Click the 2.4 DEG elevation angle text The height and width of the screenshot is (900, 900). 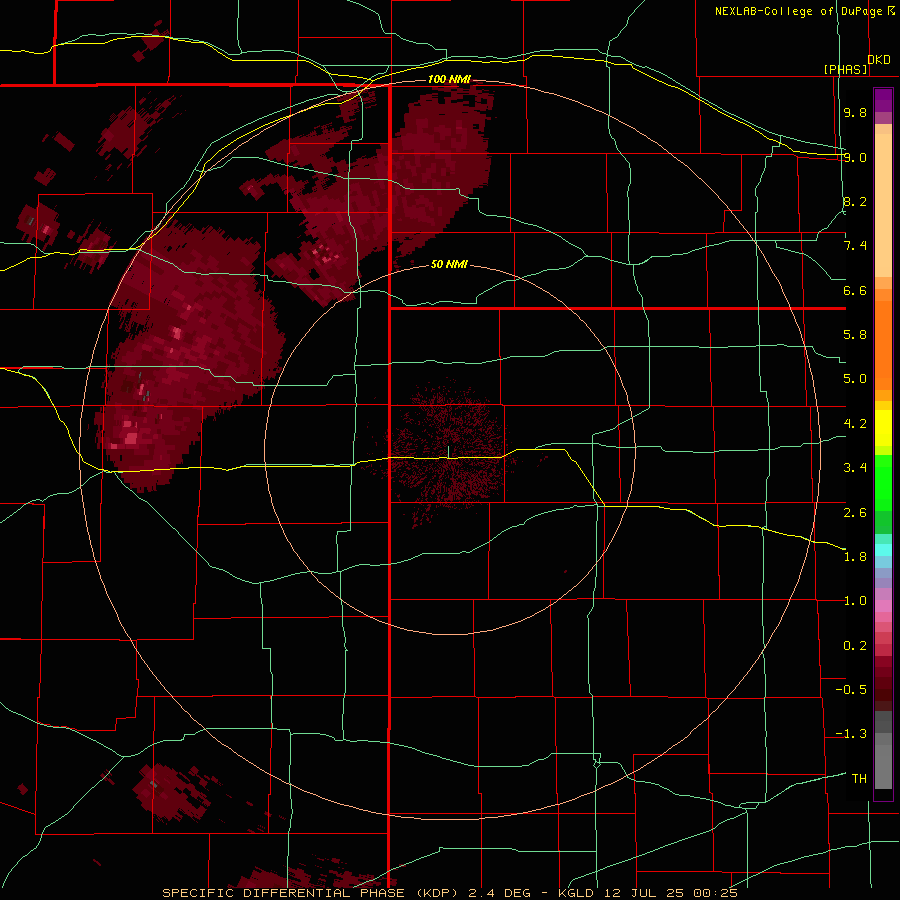(x=500, y=893)
